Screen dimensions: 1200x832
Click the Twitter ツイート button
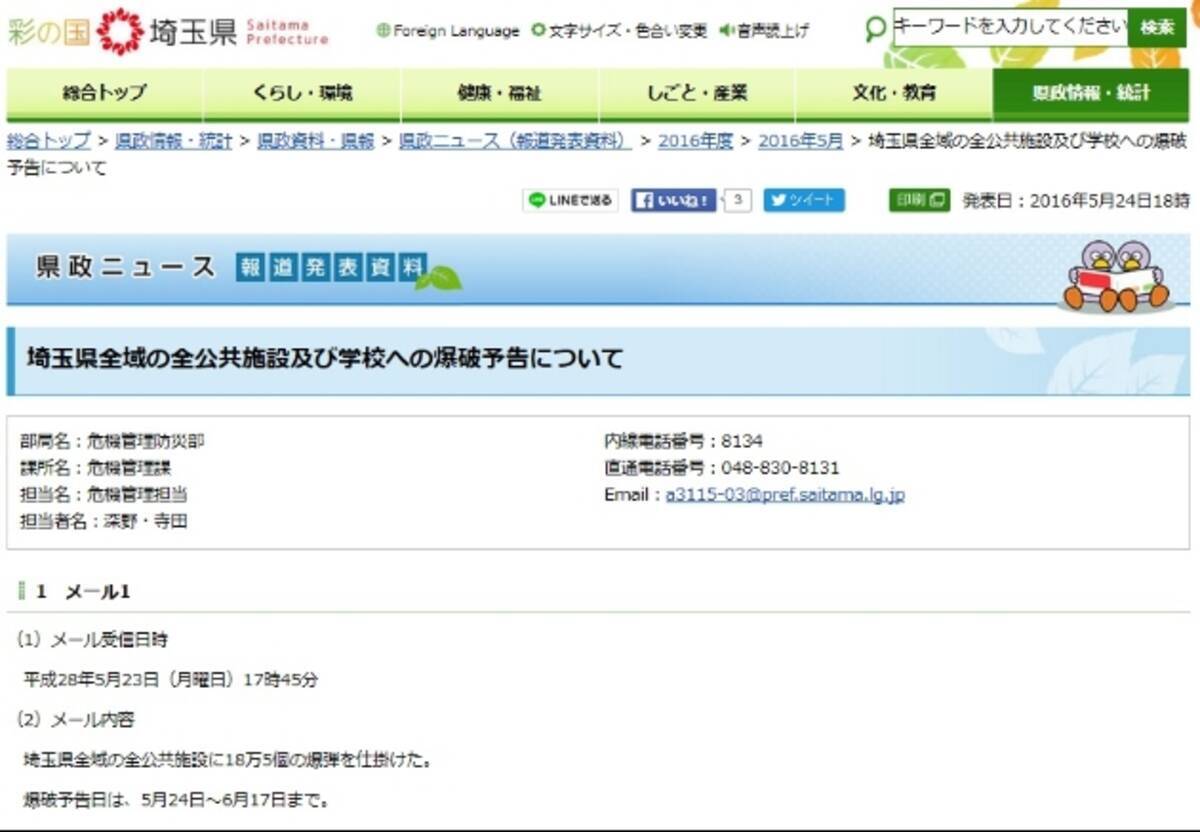tap(804, 200)
